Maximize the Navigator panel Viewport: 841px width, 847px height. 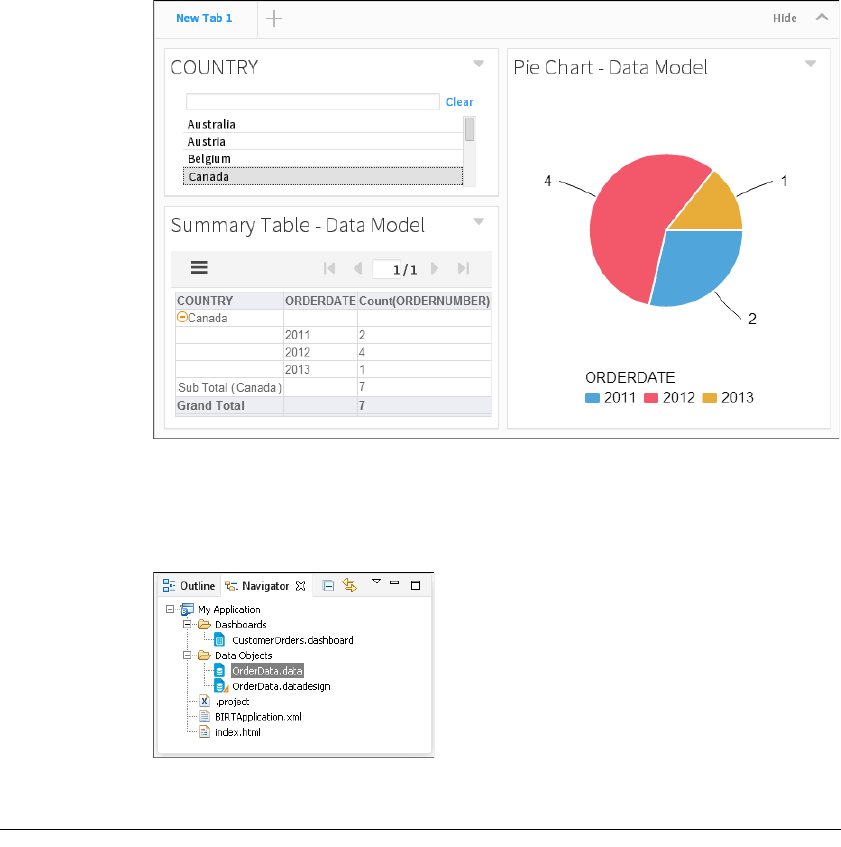(415, 586)
